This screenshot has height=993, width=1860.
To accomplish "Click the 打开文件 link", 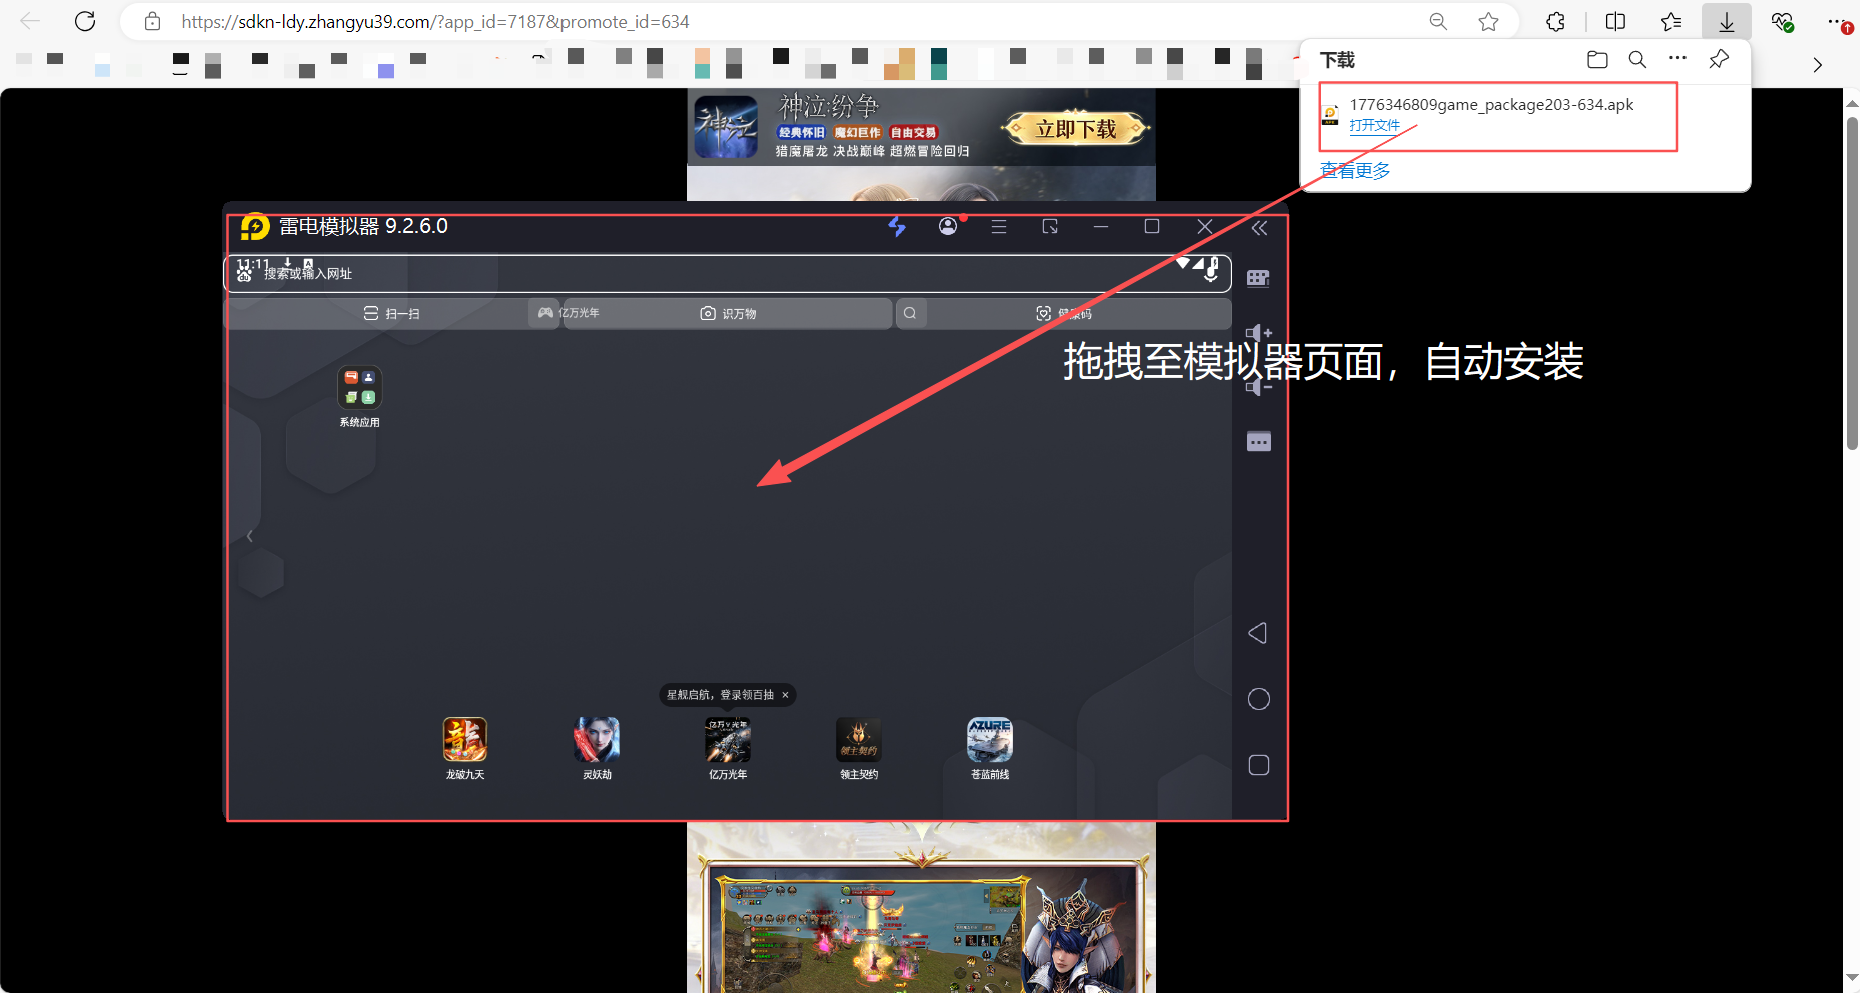I will tap(1374, 126).
